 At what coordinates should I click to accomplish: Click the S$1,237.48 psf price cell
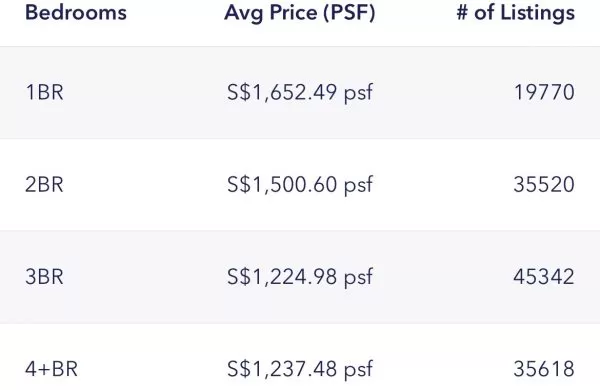[x=300, y=370]
